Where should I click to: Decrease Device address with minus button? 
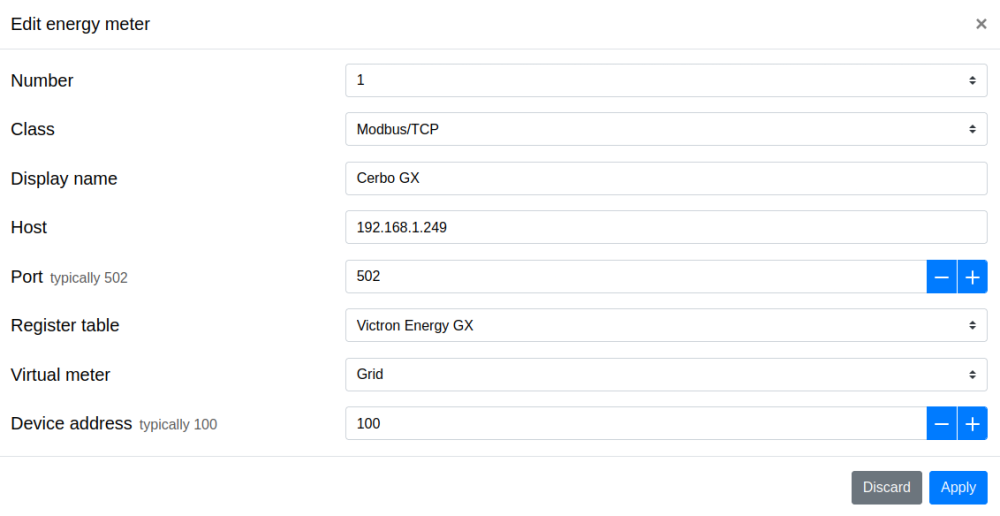[x=941, y=424]
